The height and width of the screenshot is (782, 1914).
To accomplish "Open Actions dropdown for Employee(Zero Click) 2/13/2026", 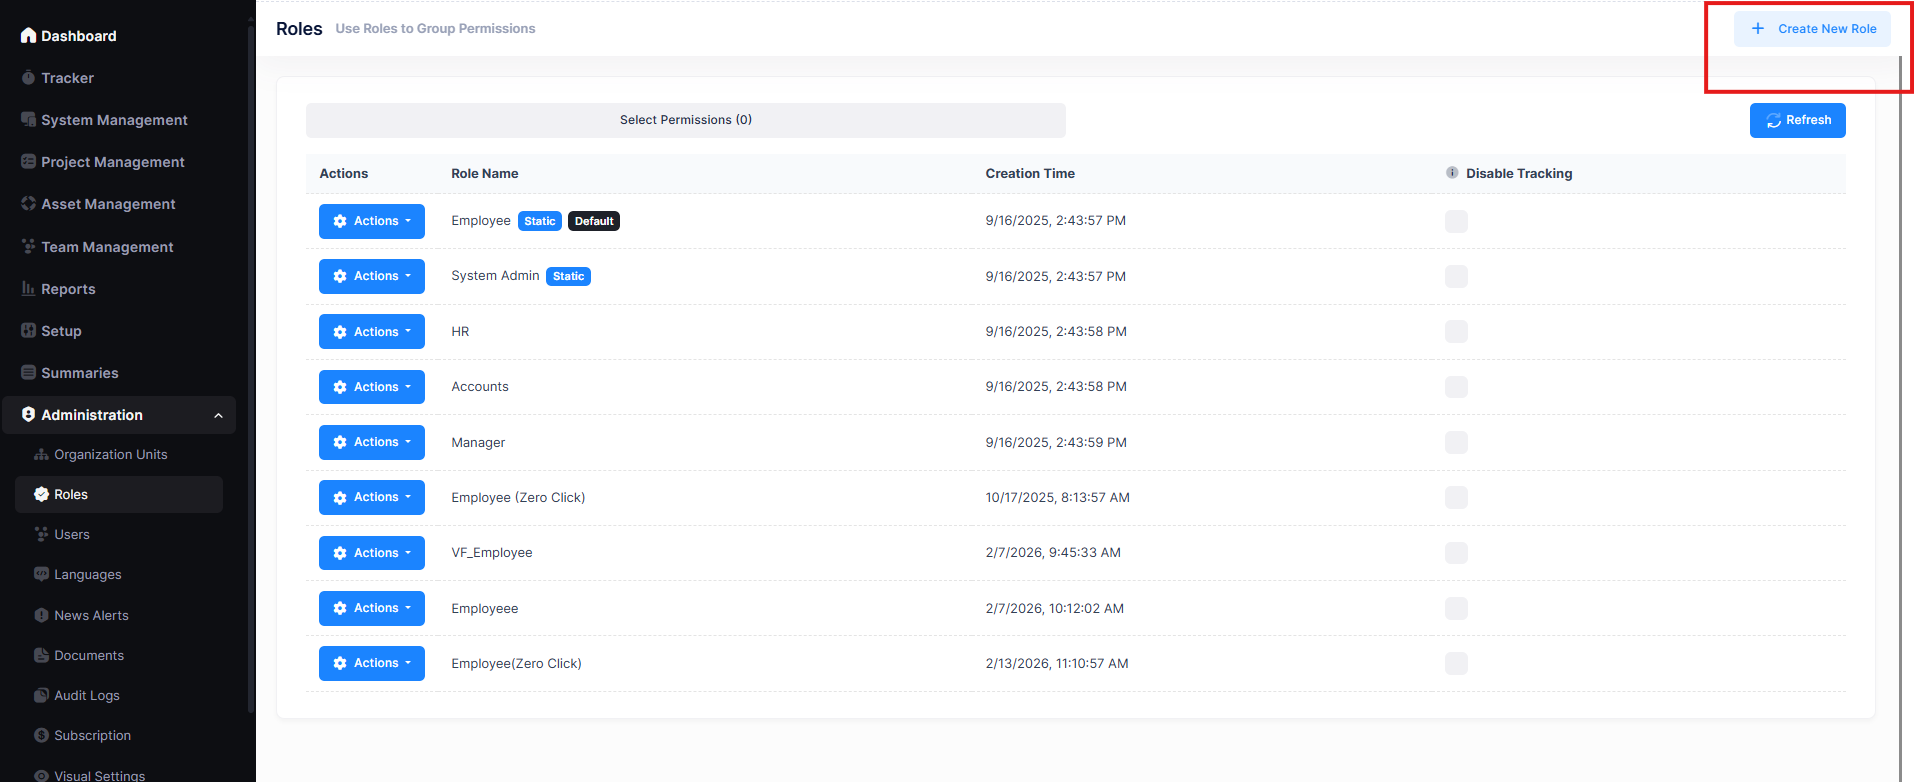I will [372, 663].
